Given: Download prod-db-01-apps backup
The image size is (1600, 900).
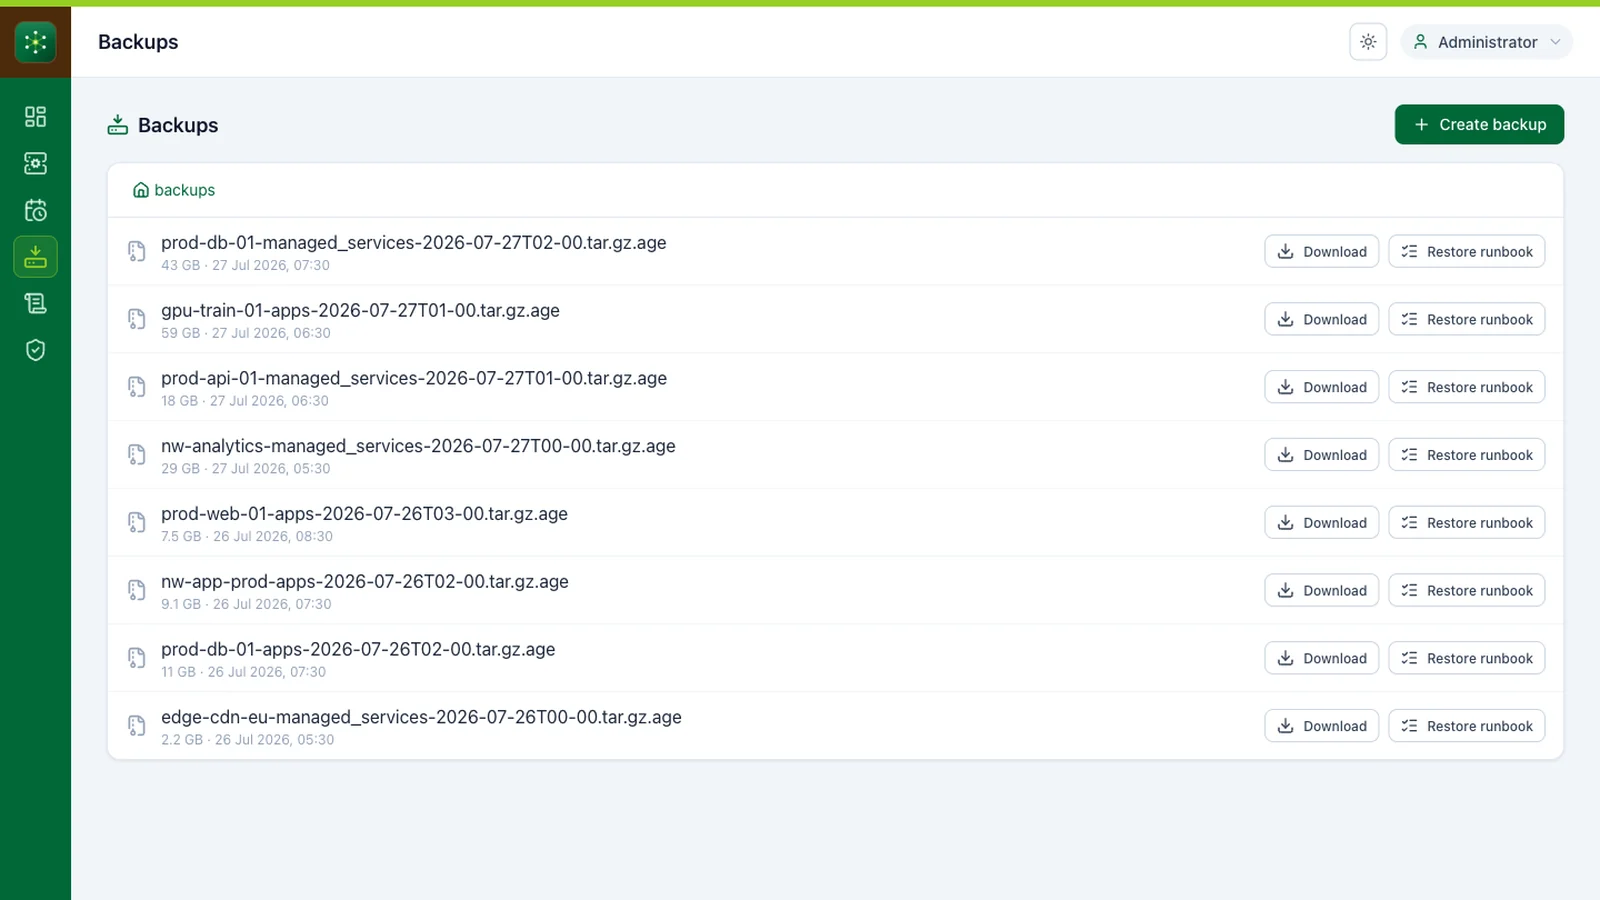Looking at the screenshot, I should [1322, 658].
